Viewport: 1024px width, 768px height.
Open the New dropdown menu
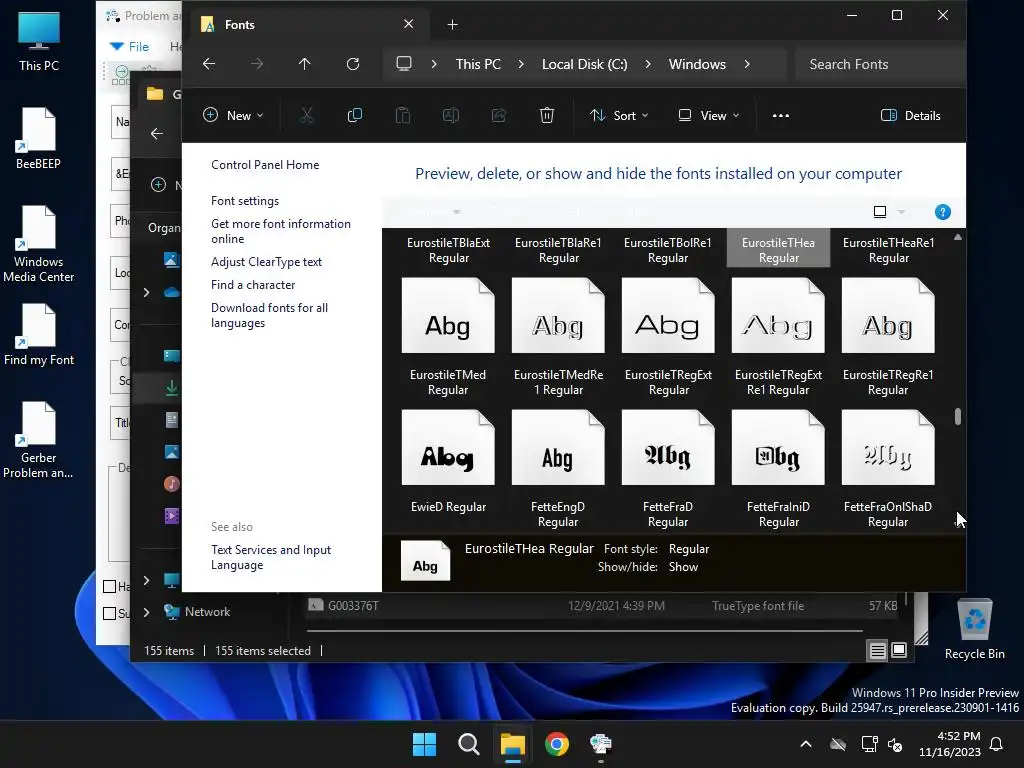tap(233, 116)
